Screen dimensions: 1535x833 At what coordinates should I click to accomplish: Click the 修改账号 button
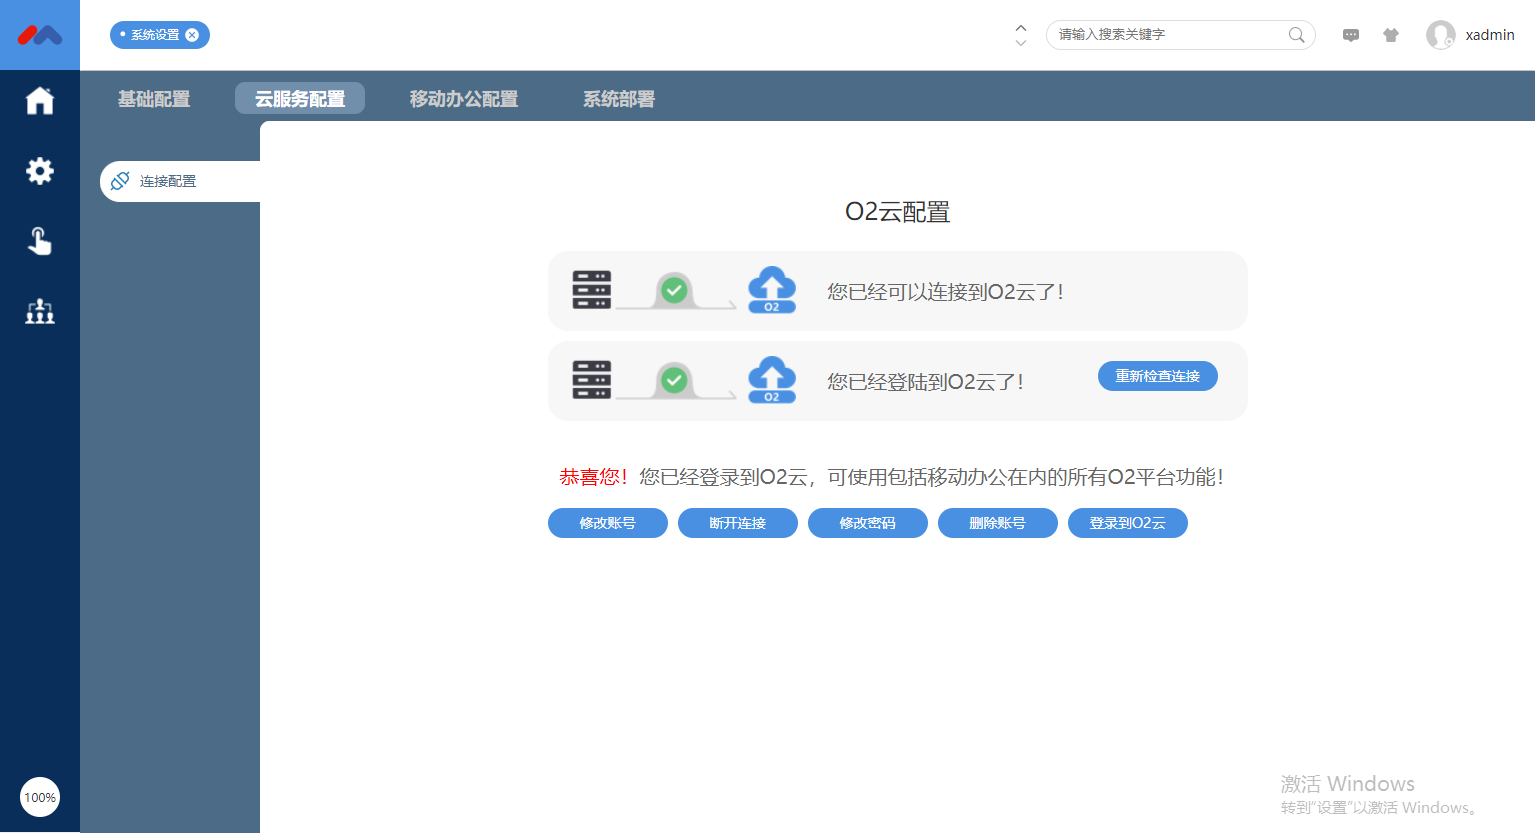pyautogui.click(x=608, y=523)
